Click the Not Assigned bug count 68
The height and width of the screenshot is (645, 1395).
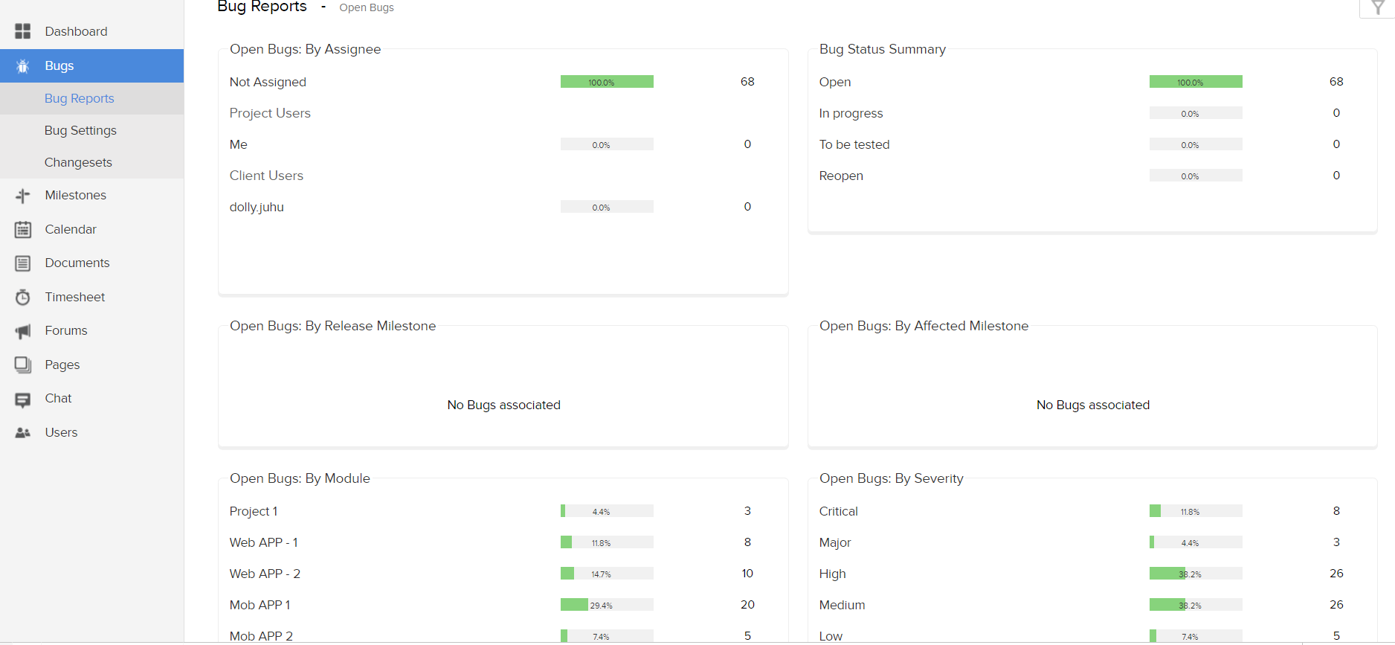tap(747, 82)
